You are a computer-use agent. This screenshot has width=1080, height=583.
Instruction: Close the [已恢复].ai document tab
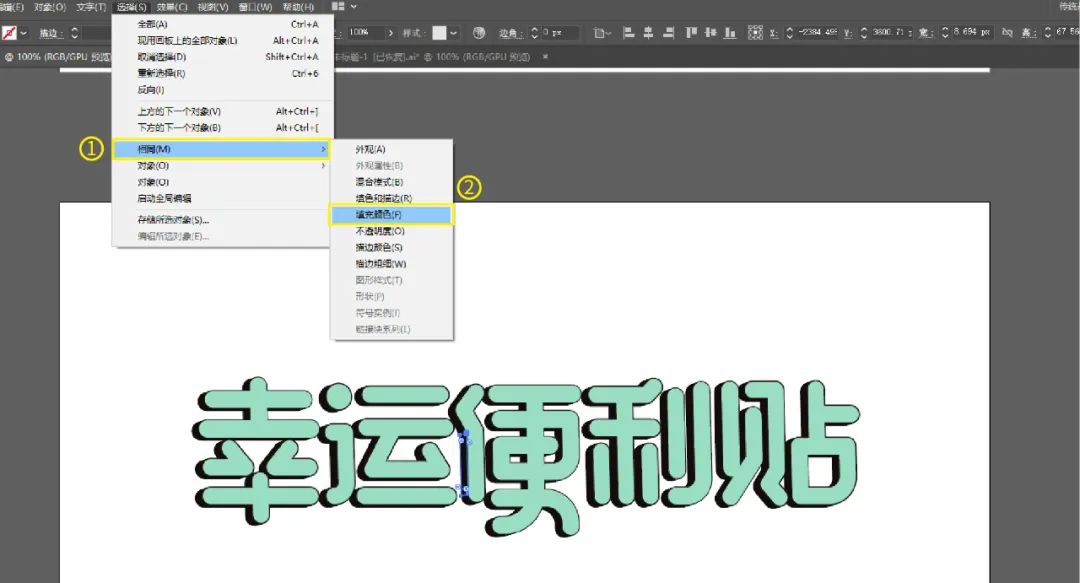(545, 57)
